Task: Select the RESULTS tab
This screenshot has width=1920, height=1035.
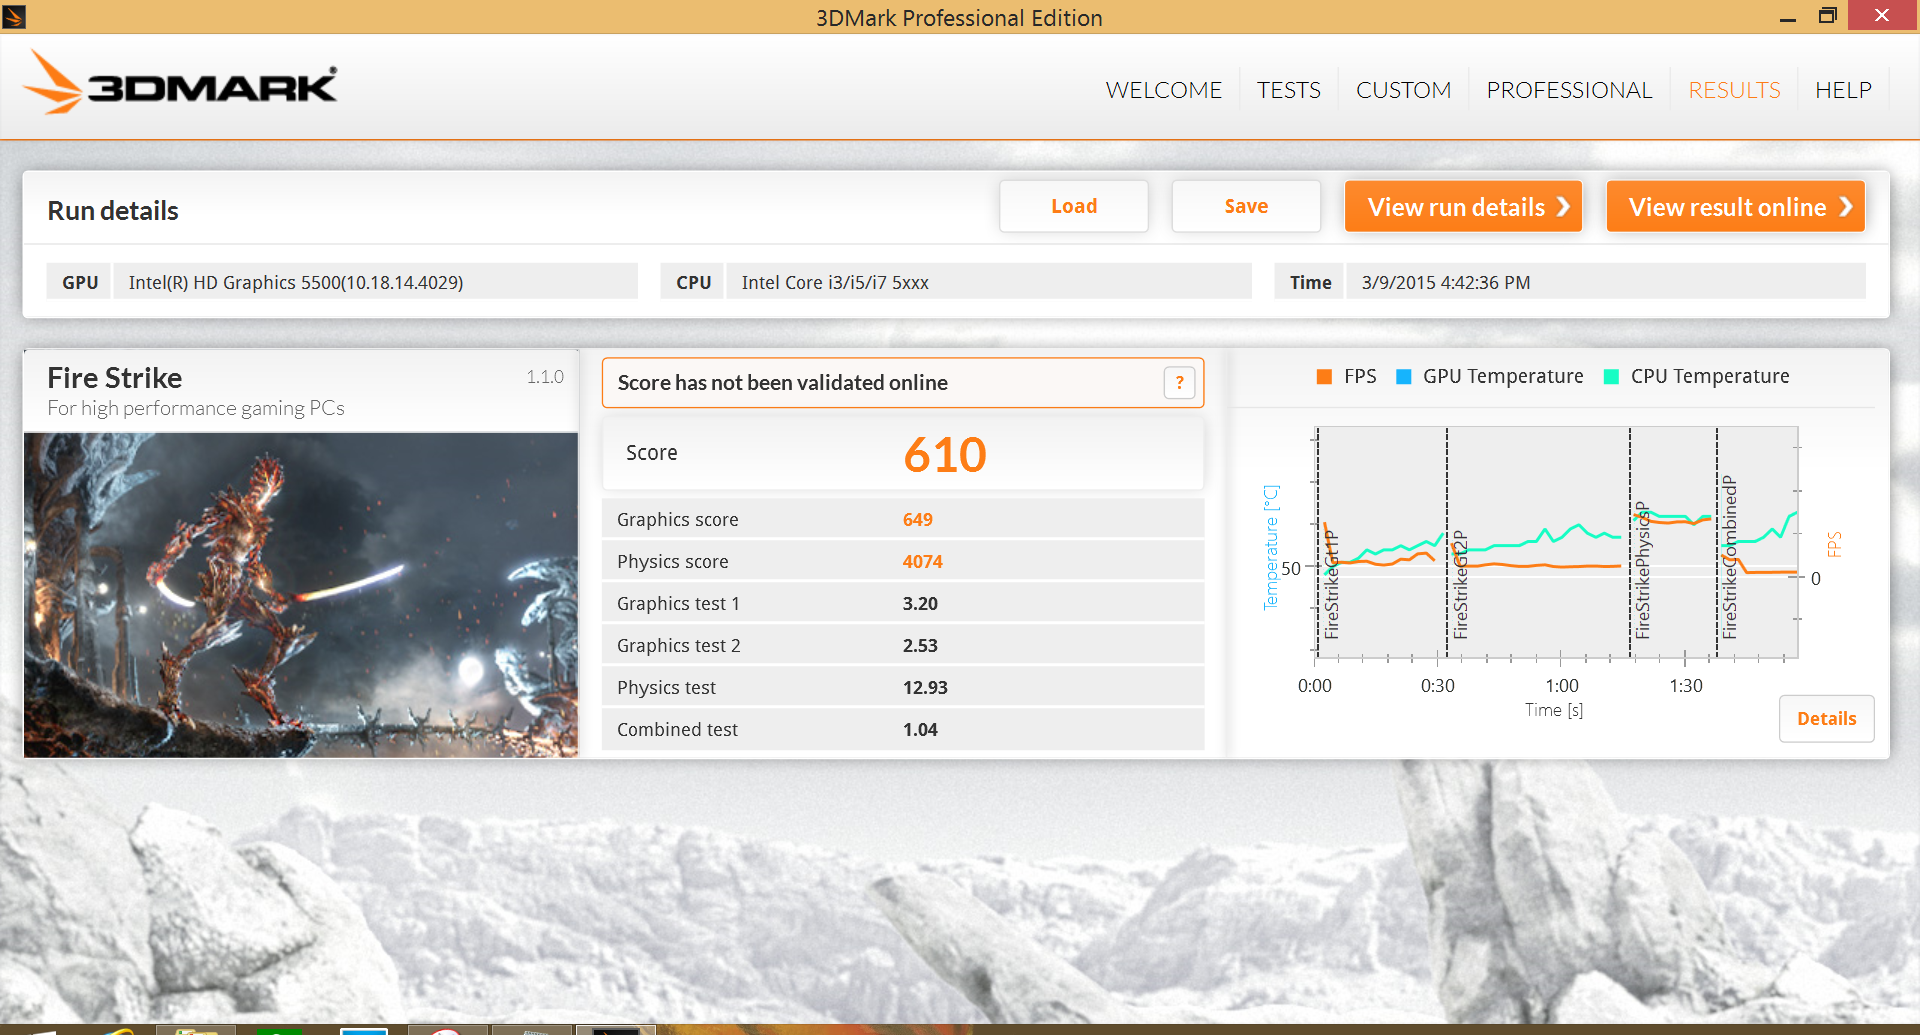Action: [1734, 90]
